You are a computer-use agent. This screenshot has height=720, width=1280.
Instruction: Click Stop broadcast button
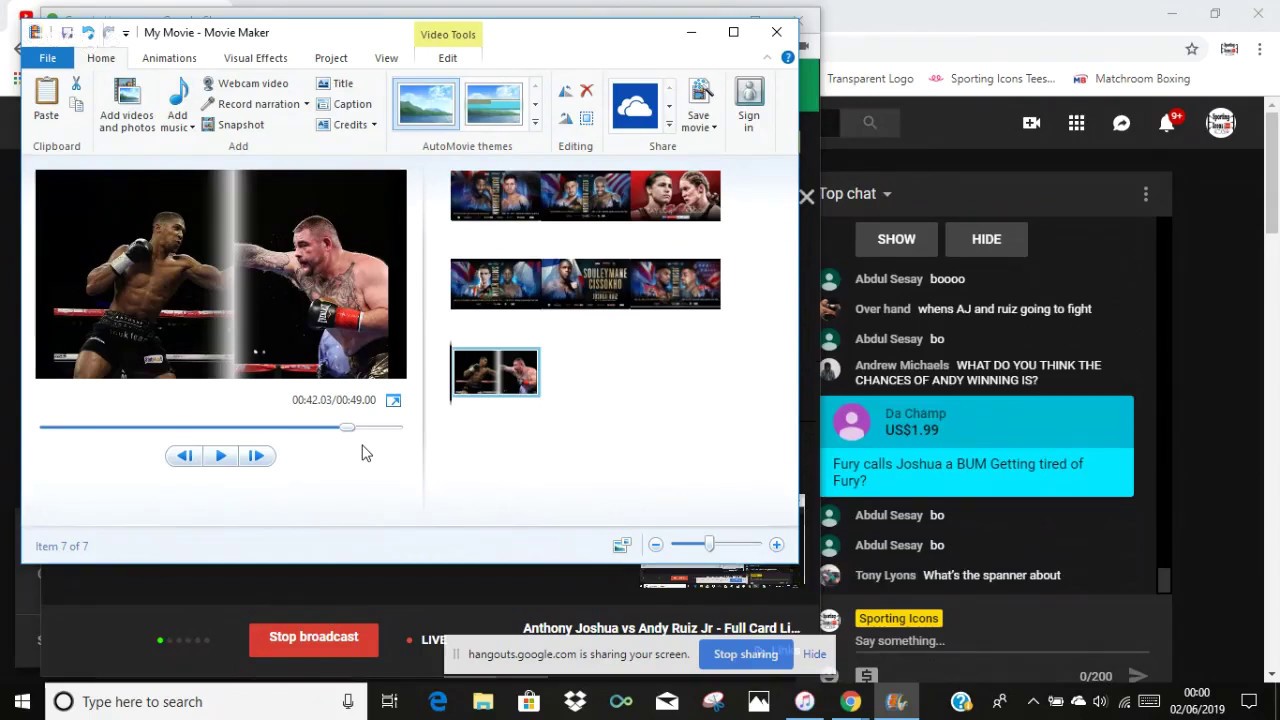pyautogui.click(x=313, y=637)
